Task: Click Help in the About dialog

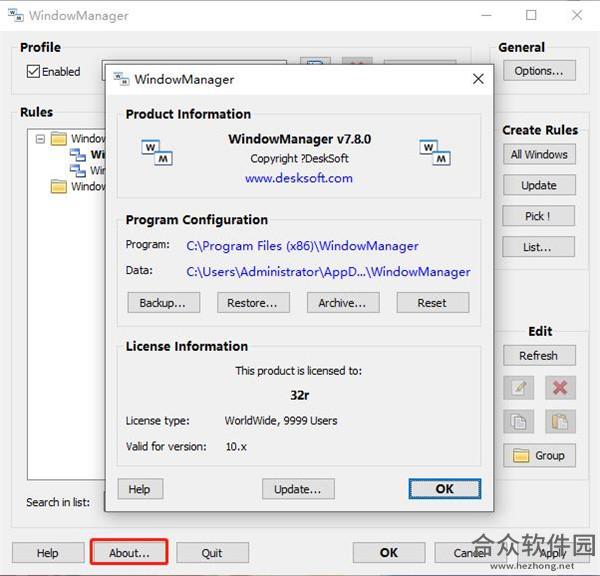Action: [x=140, y=489]
